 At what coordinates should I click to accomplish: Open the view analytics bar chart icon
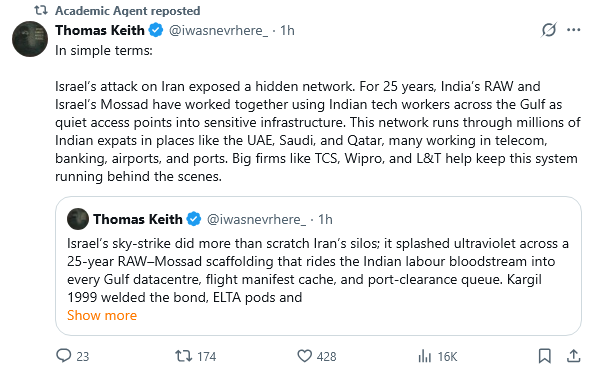pos(425,356)
